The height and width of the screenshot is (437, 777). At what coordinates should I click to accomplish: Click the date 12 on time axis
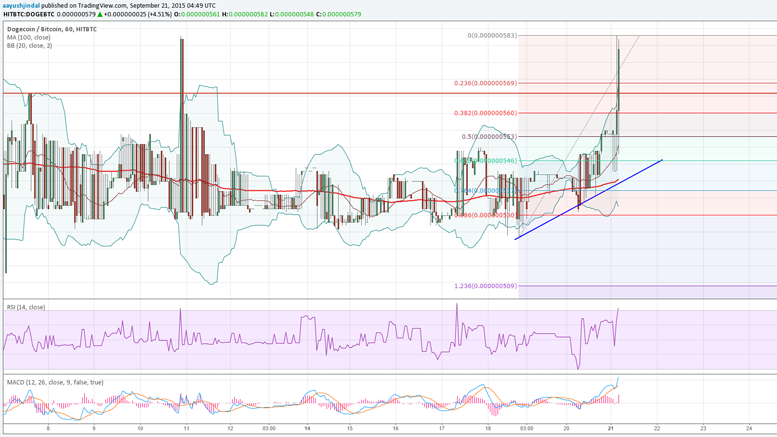coord(230,429)
